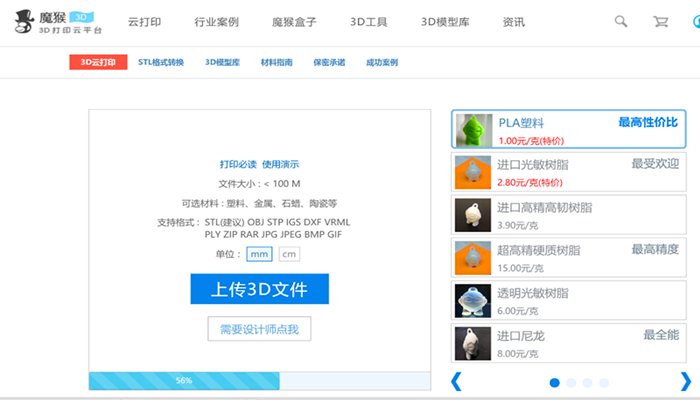Select the first carousel page dot
The width and height of the screenshot is (700, 400).
pyautogui.click(x=555, y=382)
